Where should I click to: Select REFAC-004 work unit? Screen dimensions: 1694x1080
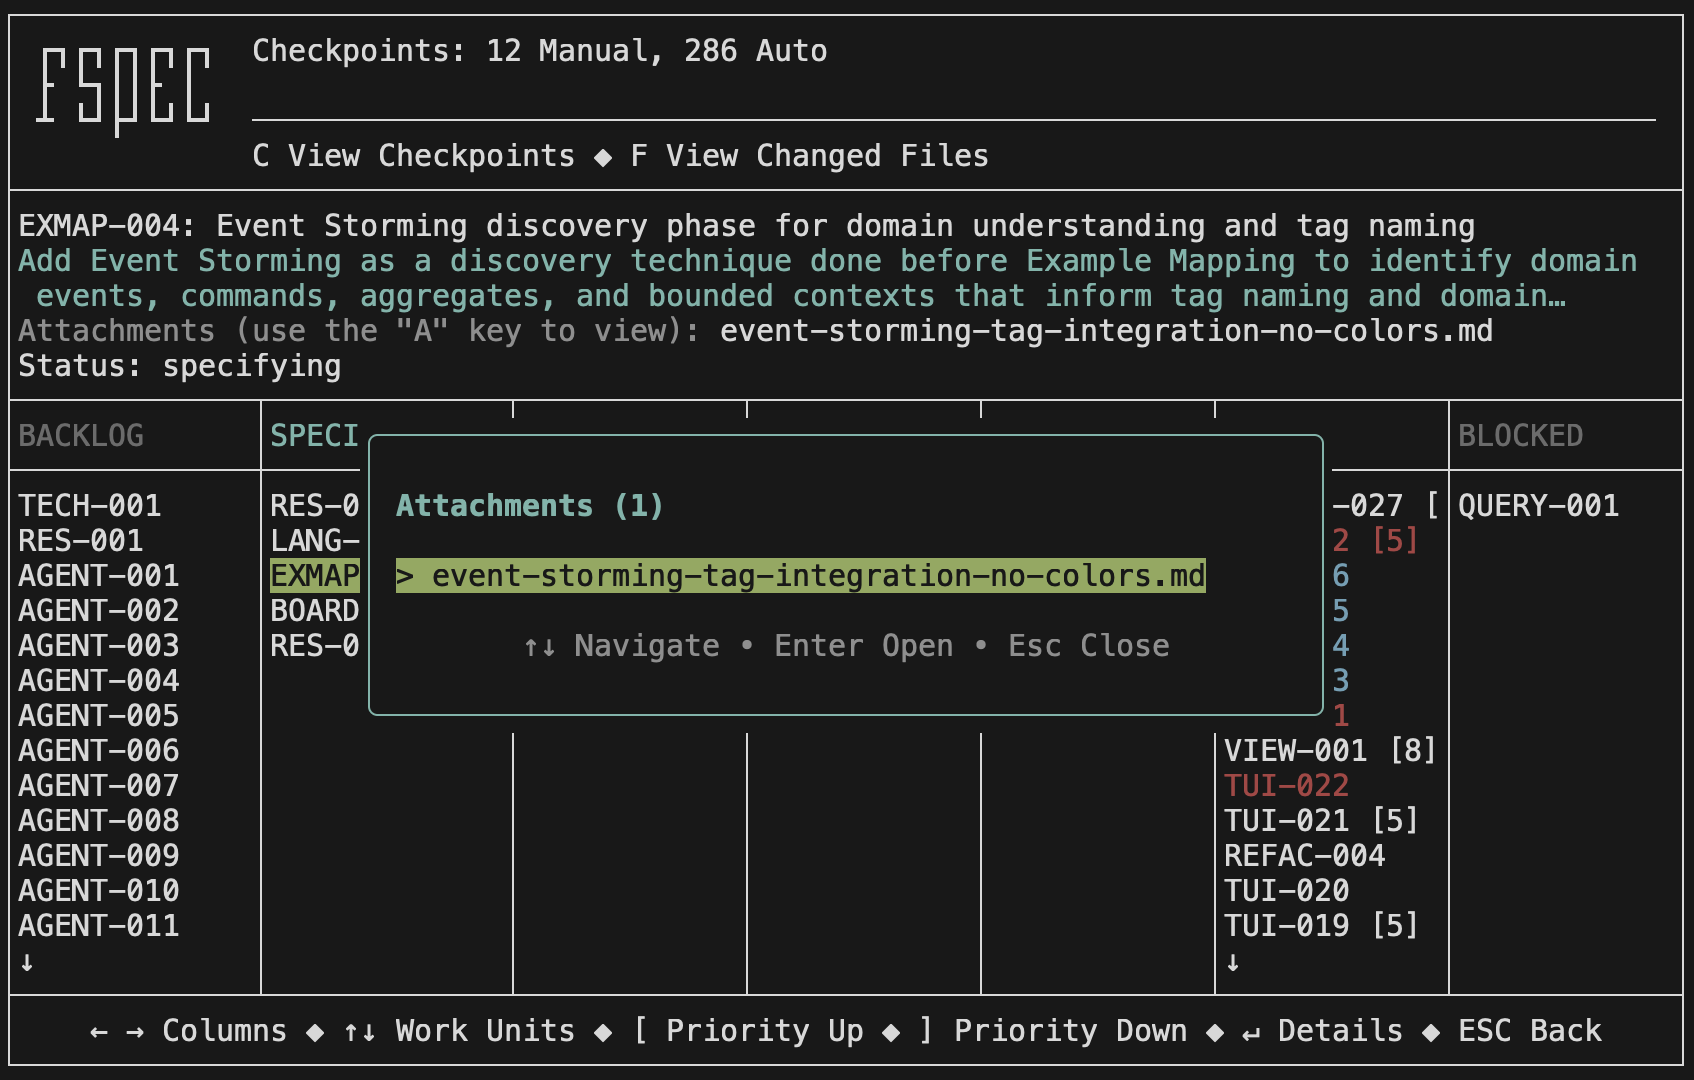point(1305,856)
